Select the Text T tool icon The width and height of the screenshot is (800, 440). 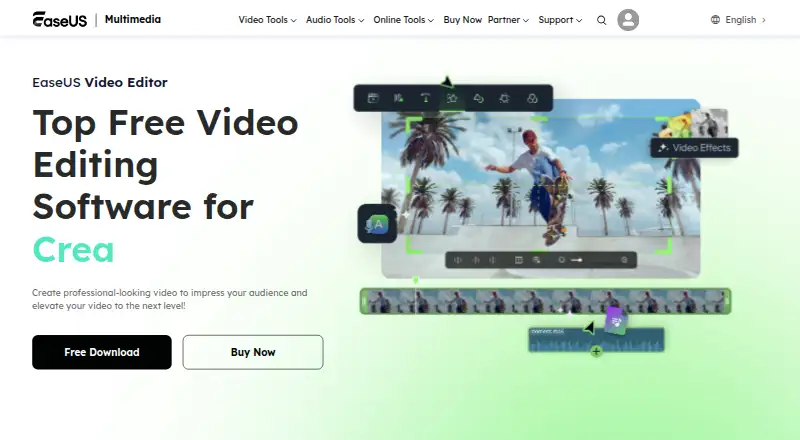[x=425, y=98]
